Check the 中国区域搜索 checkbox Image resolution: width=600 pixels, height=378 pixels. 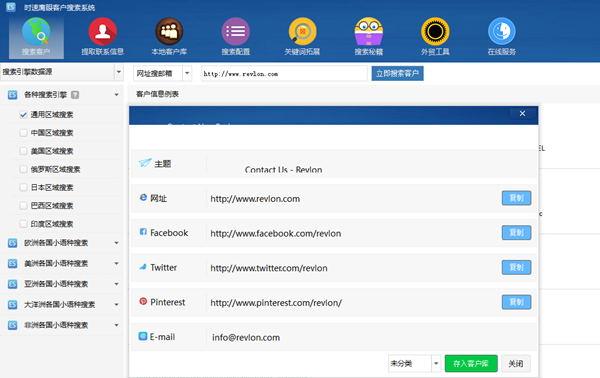pos(23,133)
